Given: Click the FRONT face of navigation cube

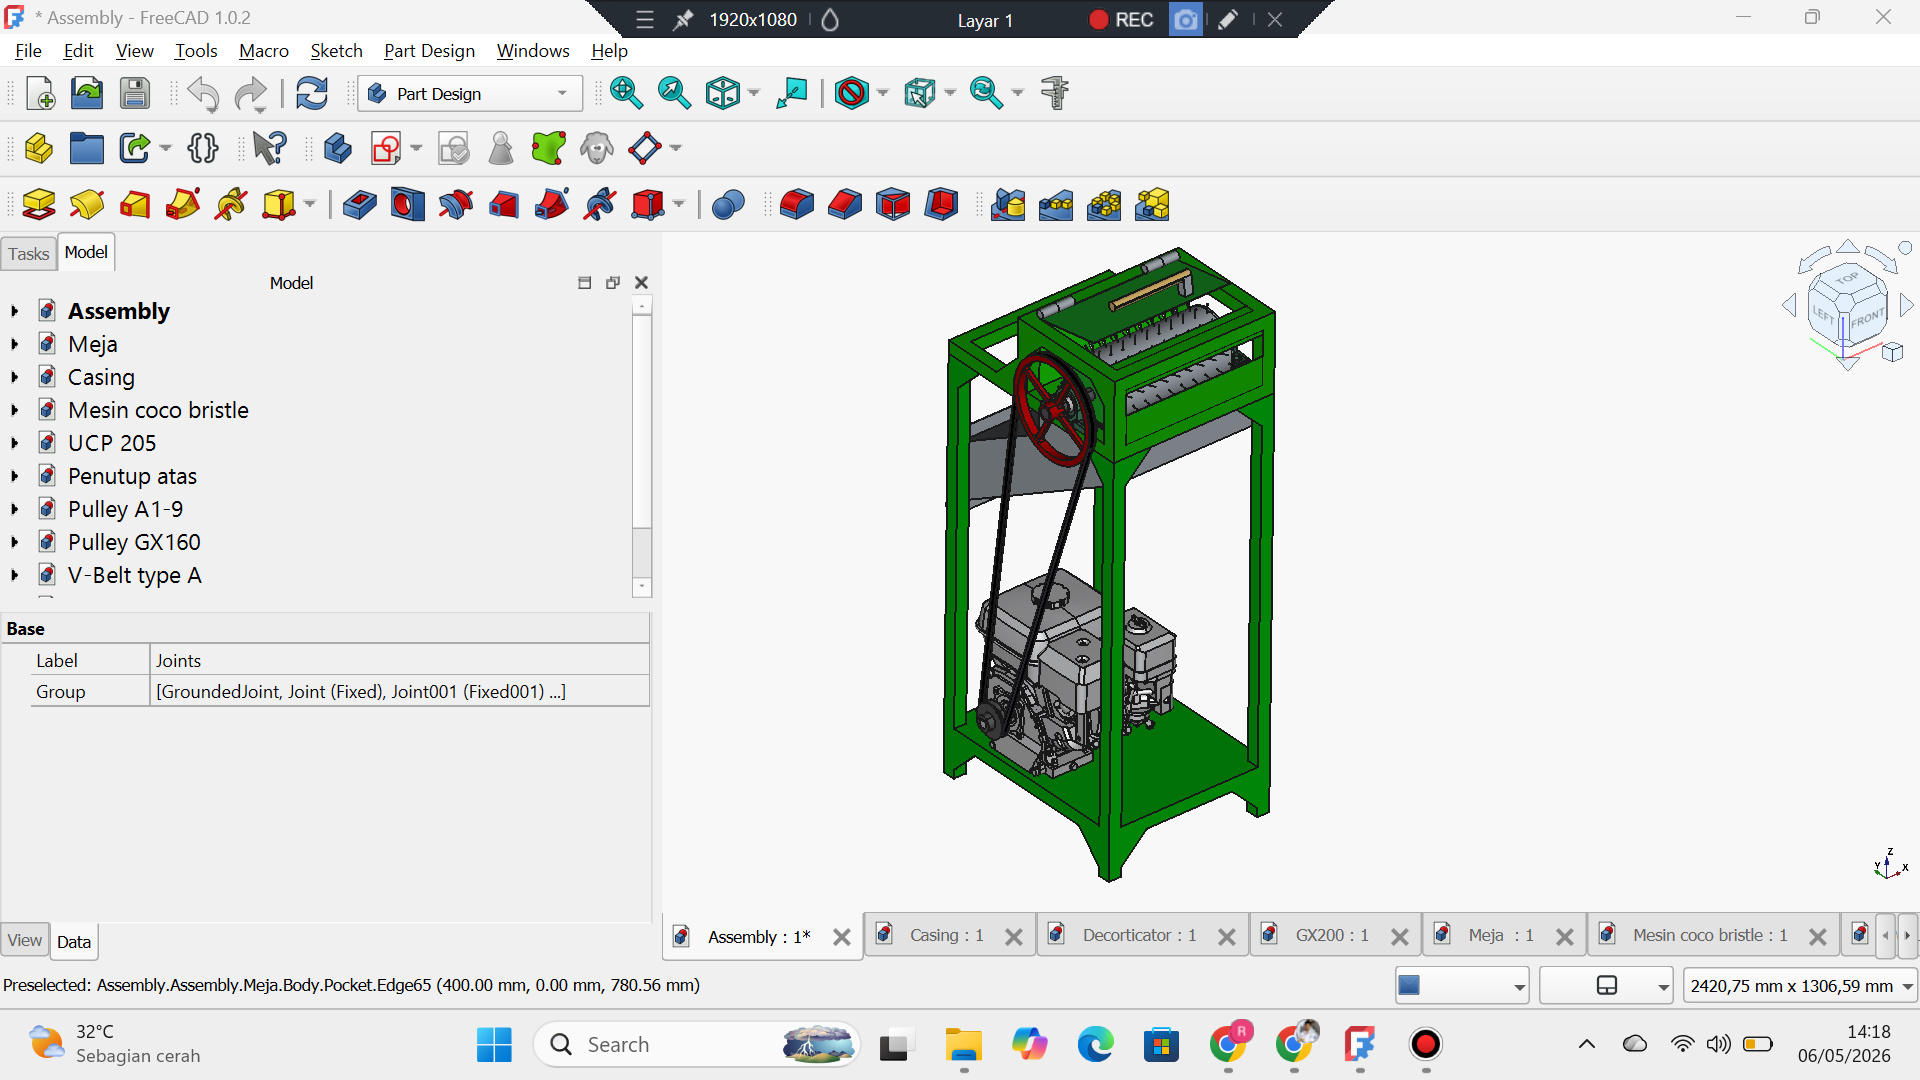Looking at the screenshot, I should click(x=1867, y=319).
